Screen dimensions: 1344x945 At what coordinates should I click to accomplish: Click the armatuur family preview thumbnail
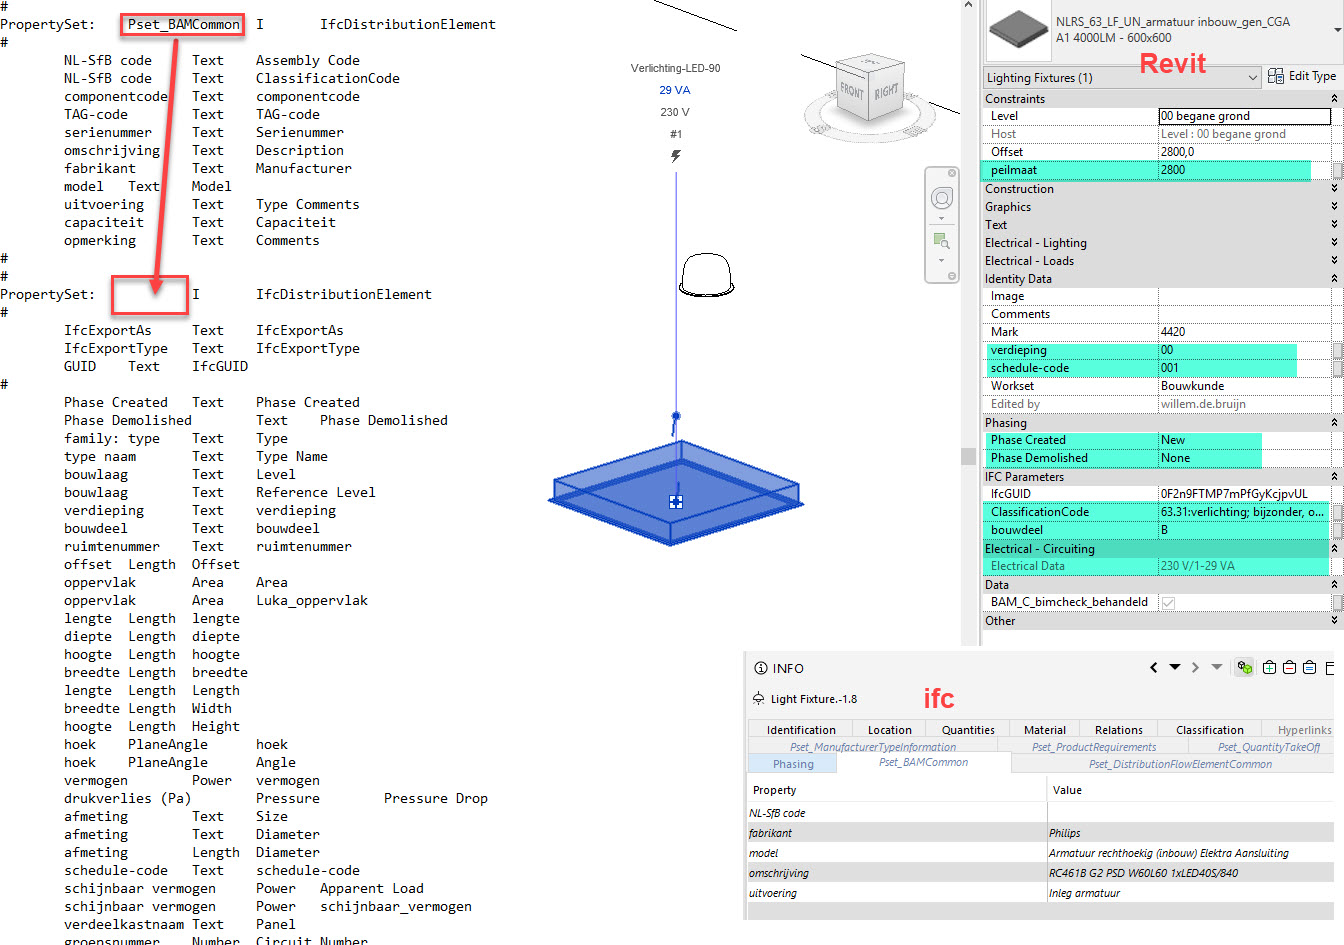[1017, 31]
